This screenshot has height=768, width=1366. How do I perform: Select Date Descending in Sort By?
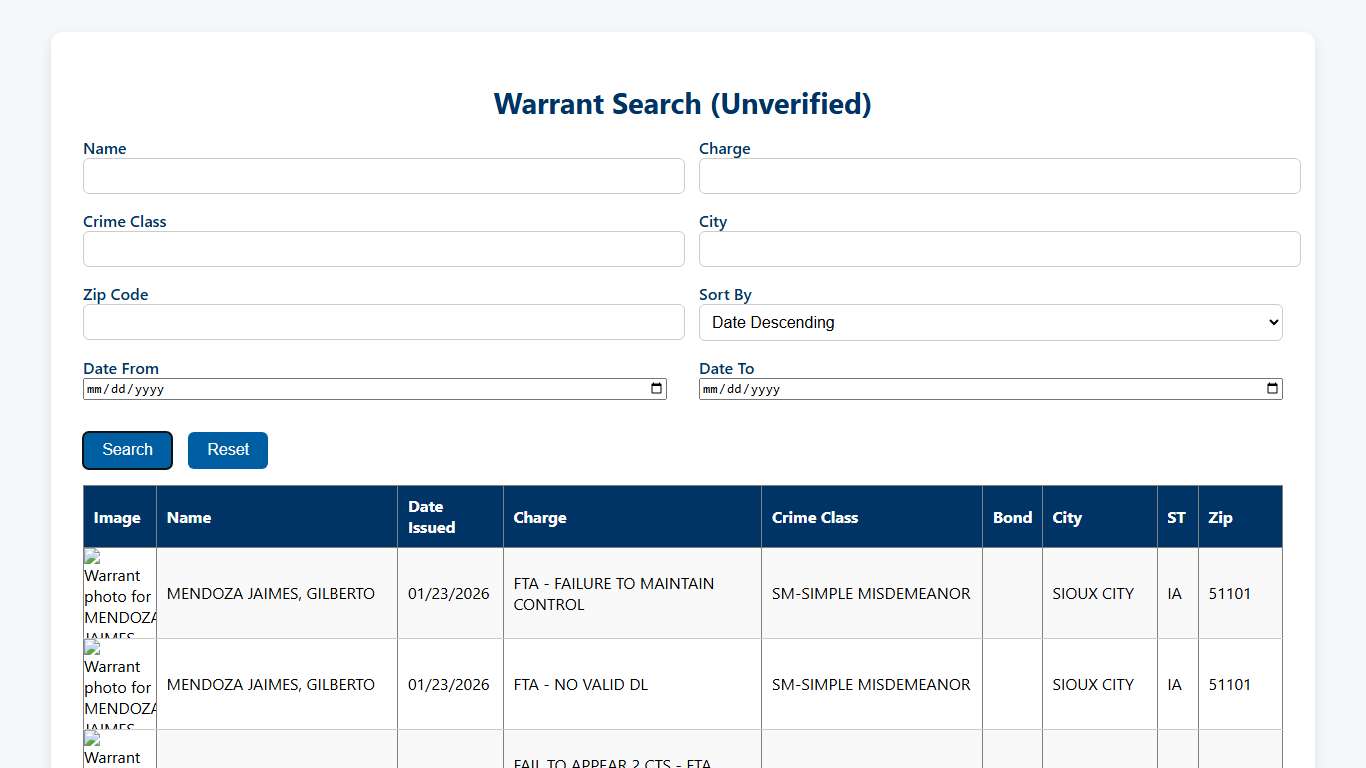point(990,322)
